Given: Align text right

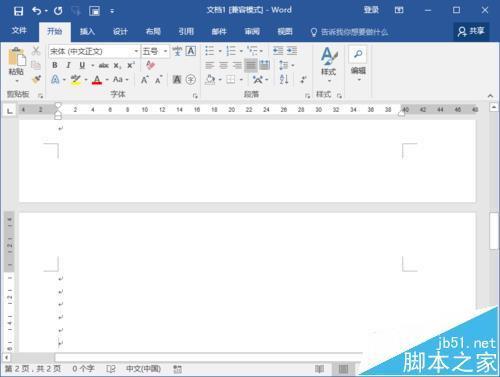Looking at the screenshot, I should (237, 65).
